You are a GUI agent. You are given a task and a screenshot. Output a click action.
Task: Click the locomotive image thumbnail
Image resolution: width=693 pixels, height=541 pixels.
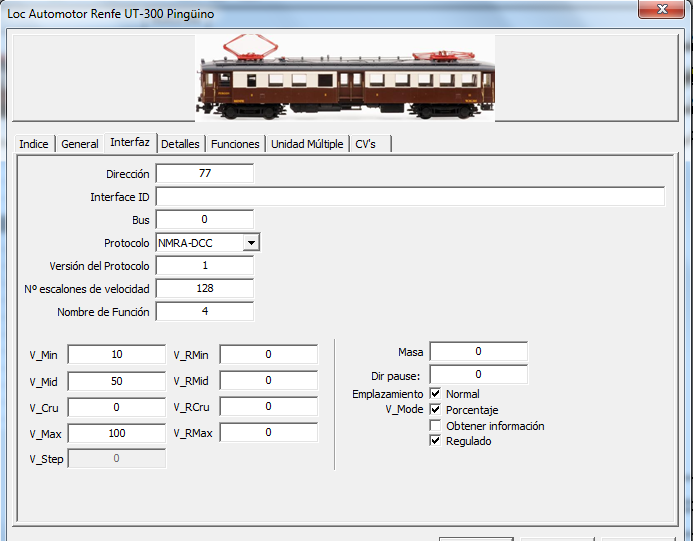point(345,78)
